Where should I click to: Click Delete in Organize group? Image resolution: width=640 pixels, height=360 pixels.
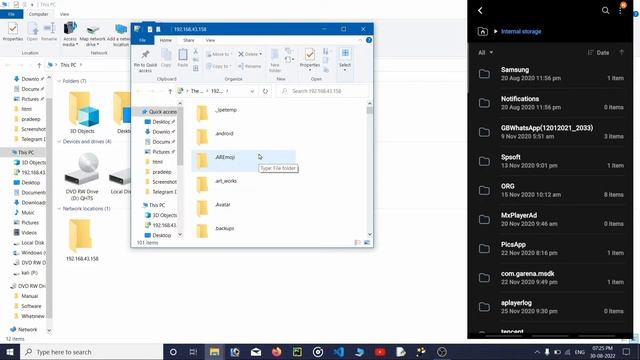250,54
